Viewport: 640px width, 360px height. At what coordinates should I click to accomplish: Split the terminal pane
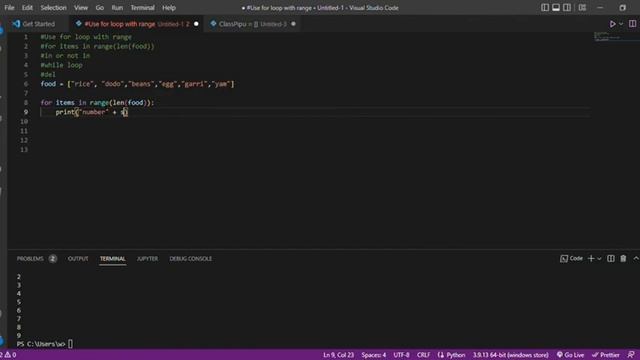tap(611, 258)
